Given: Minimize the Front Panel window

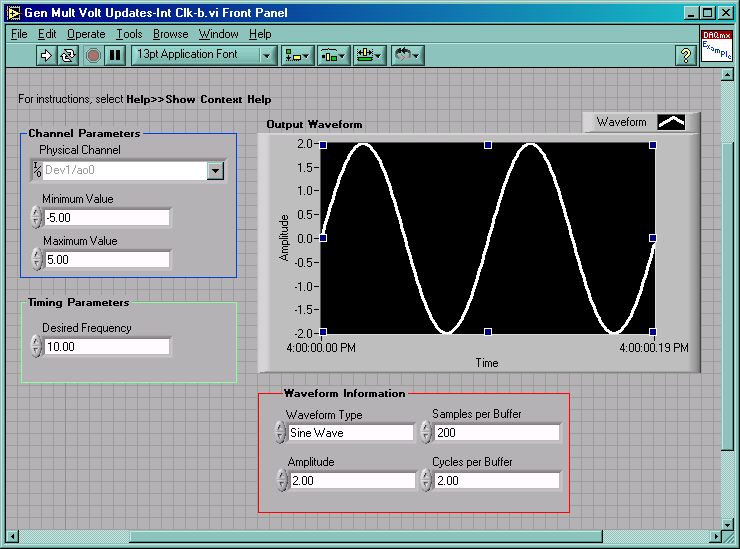Looking at the screenshot, I should [691, 13].
